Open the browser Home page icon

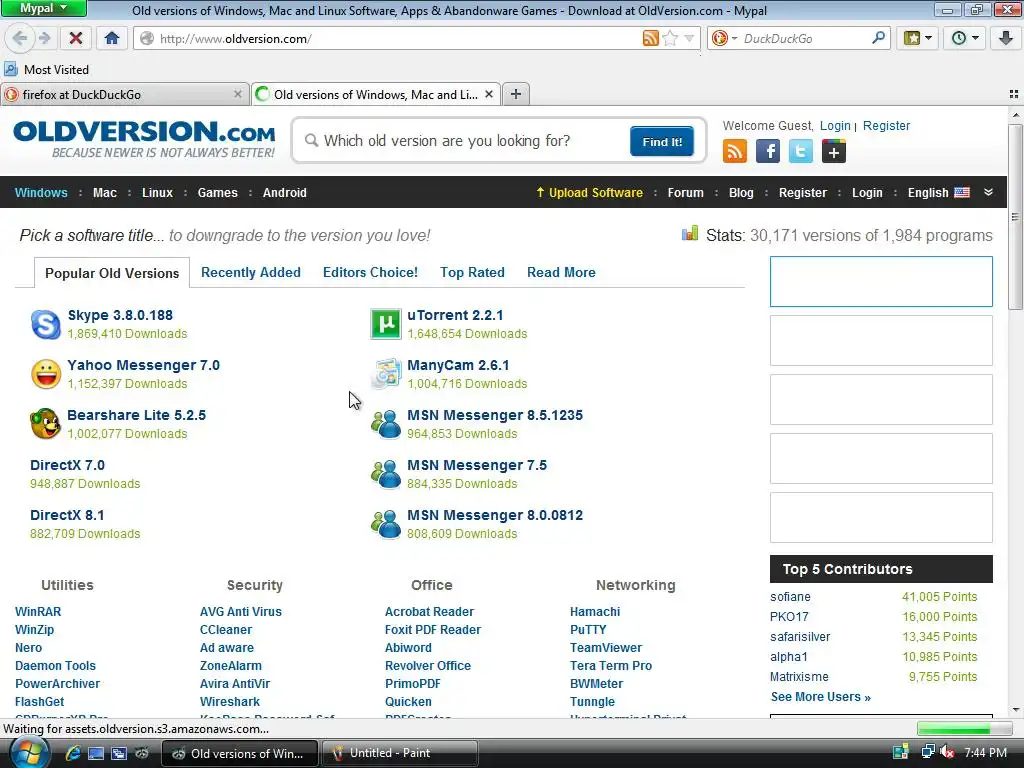coord(112,38)
